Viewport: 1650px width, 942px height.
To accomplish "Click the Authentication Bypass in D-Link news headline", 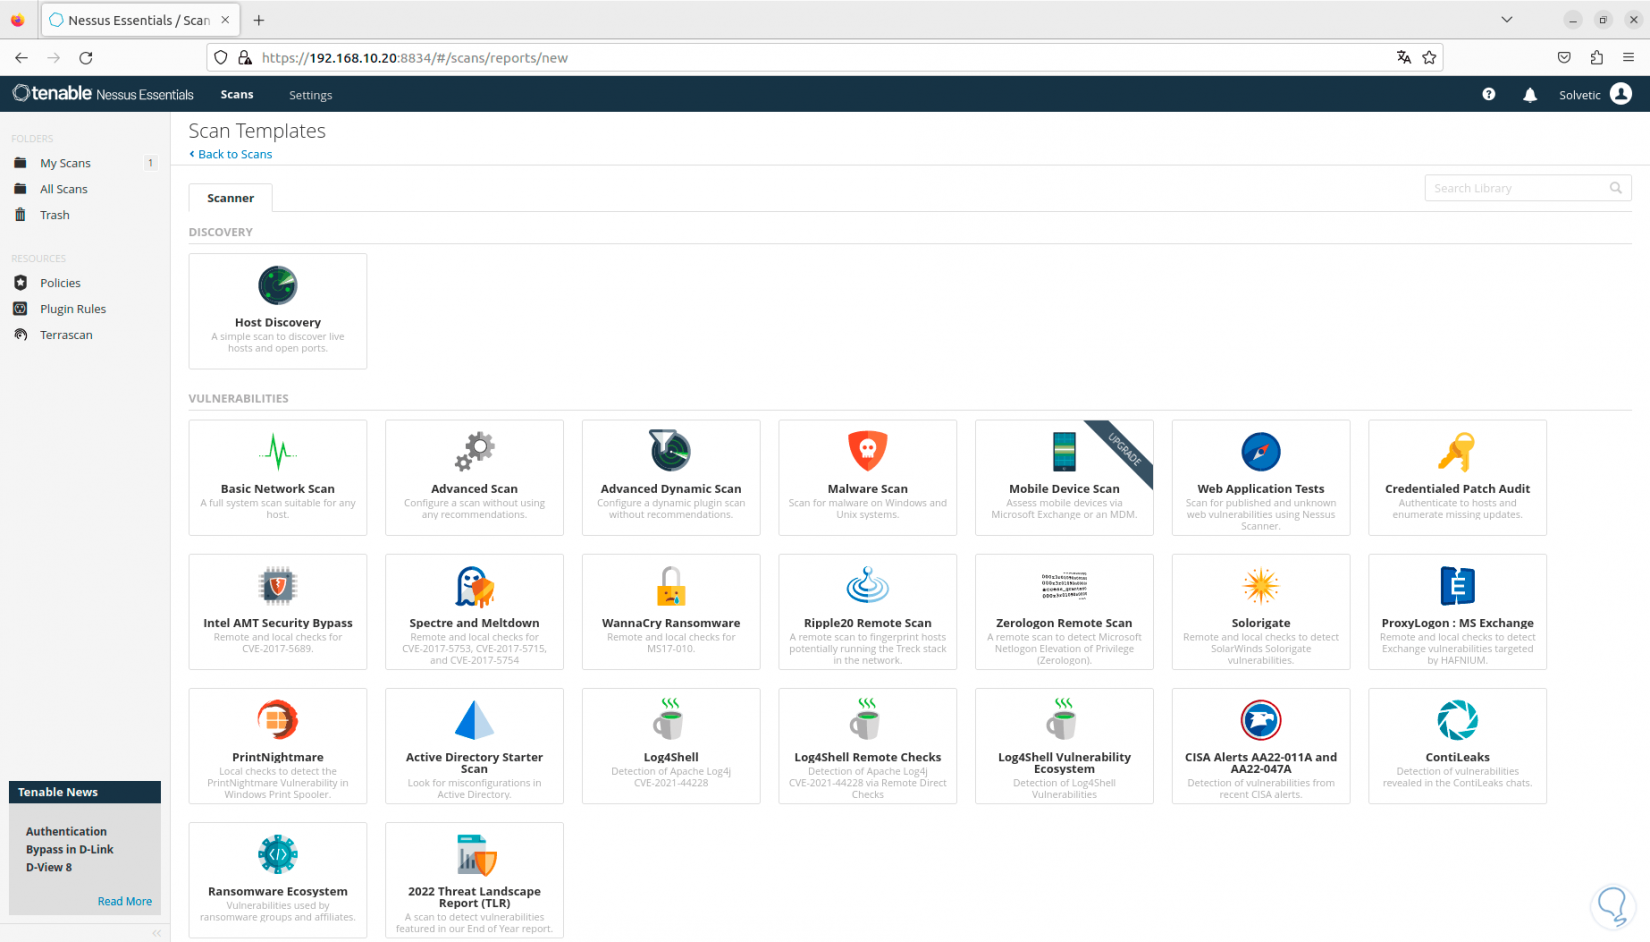I will coord(70,849).
